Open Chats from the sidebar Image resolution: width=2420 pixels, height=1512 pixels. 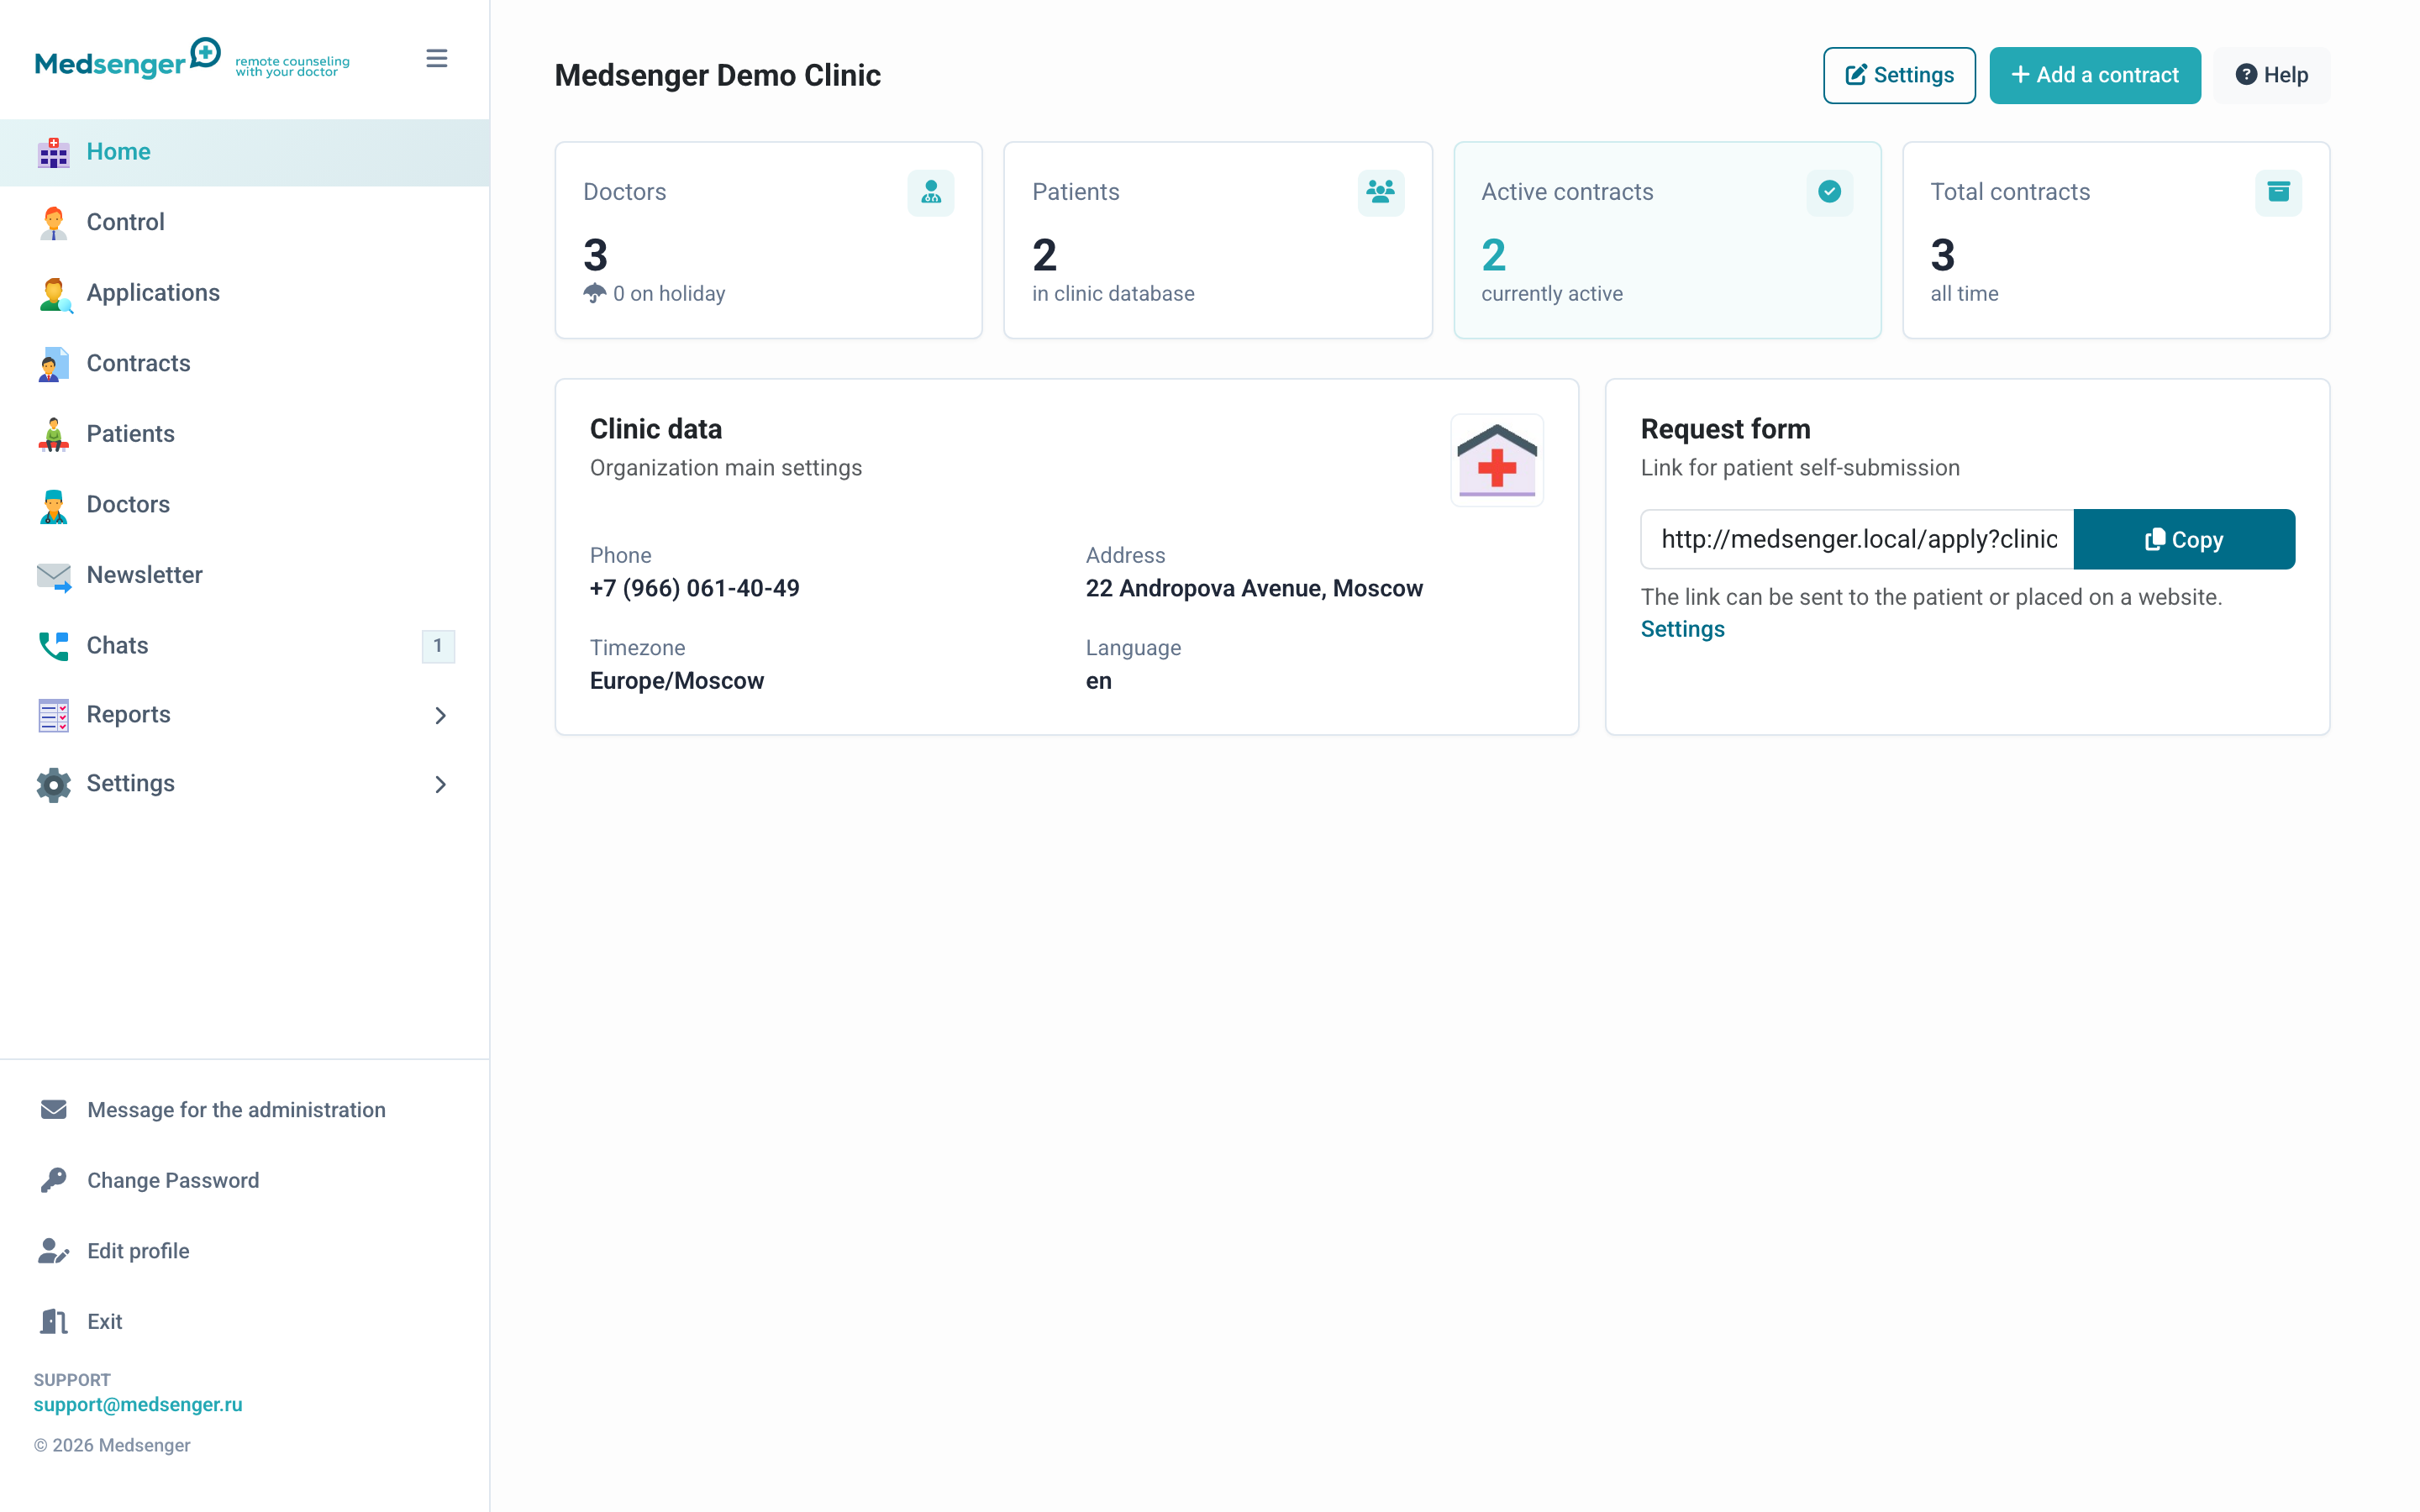tap(245, 646)
